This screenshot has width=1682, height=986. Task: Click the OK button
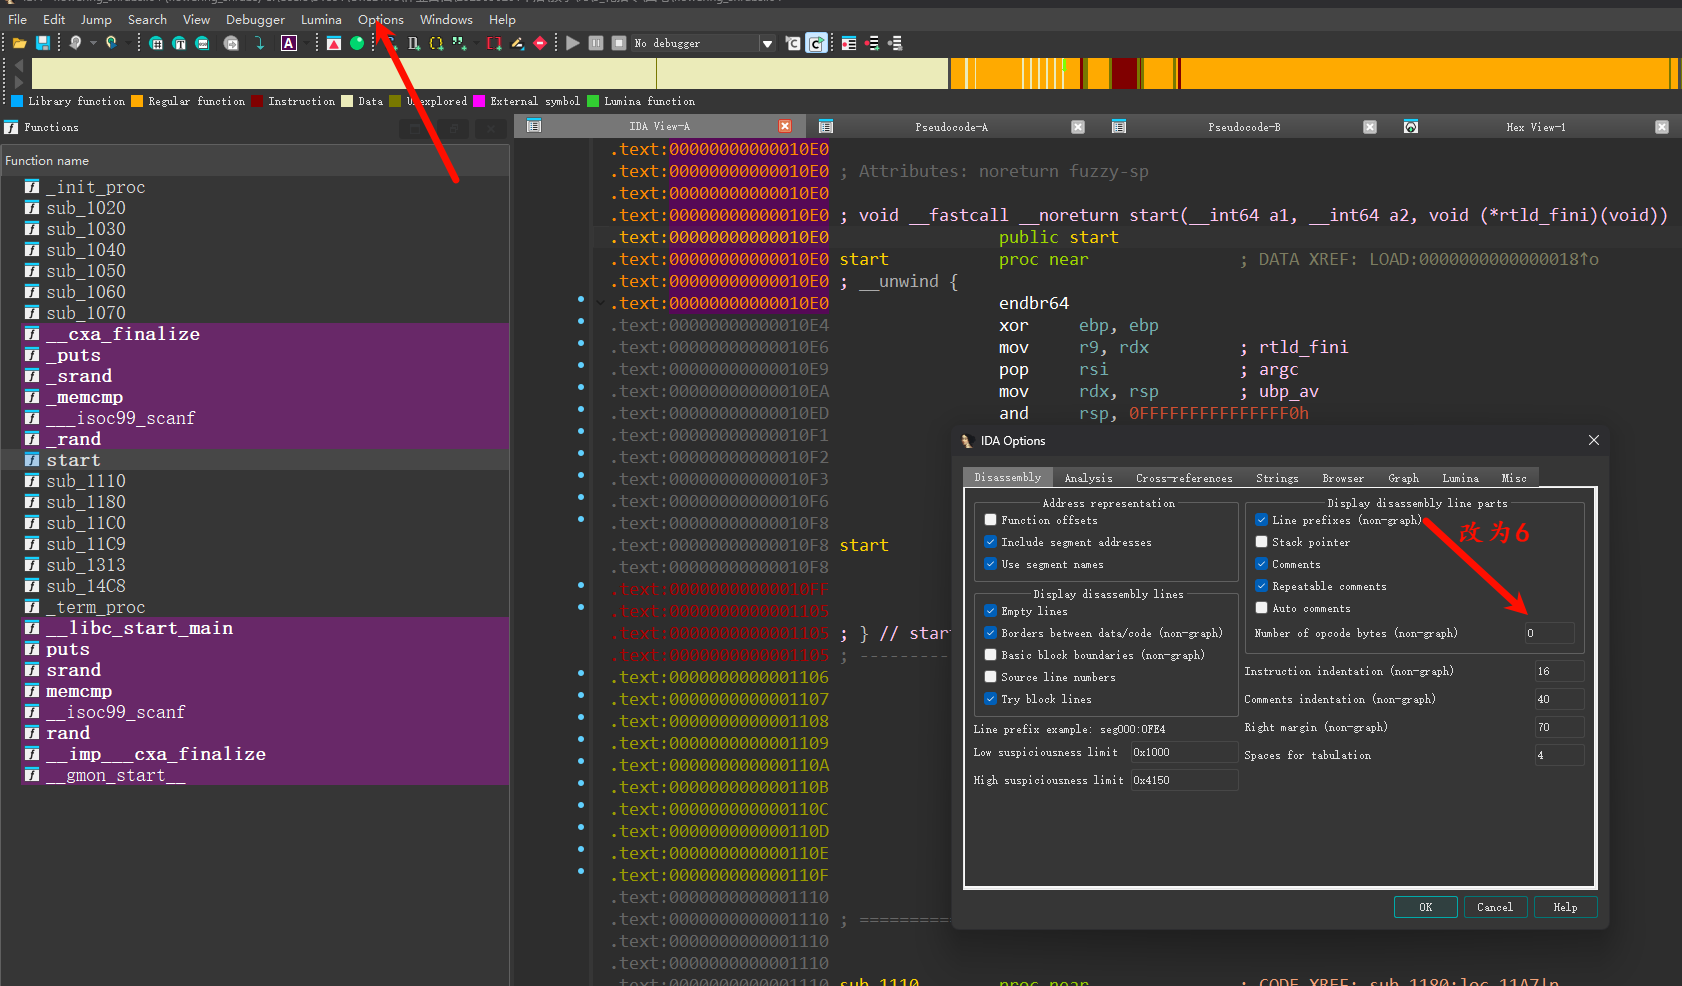1425,907
